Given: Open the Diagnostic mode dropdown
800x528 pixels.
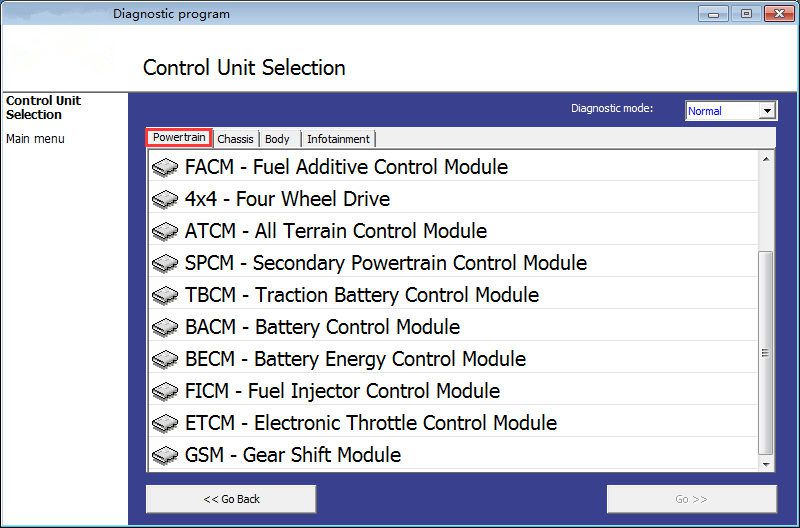Looking at the screenshot, I should tap(731, 111).
